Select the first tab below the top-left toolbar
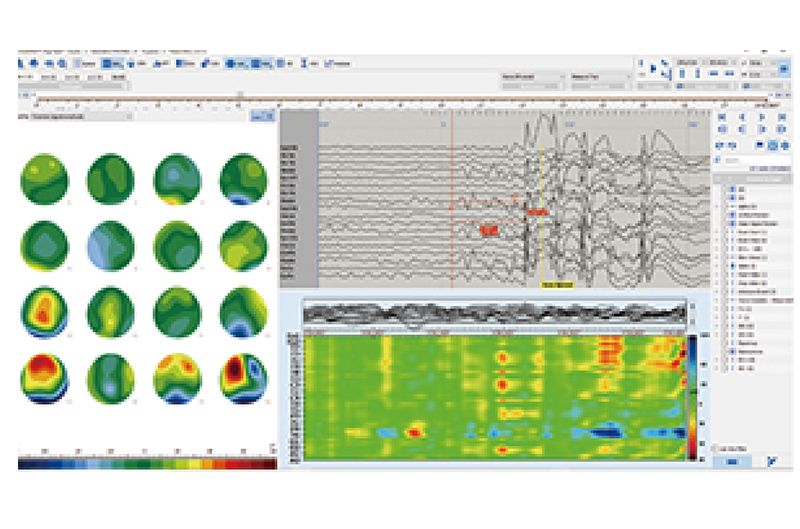This screenshot has height=529, width=800. coord(25,77)
